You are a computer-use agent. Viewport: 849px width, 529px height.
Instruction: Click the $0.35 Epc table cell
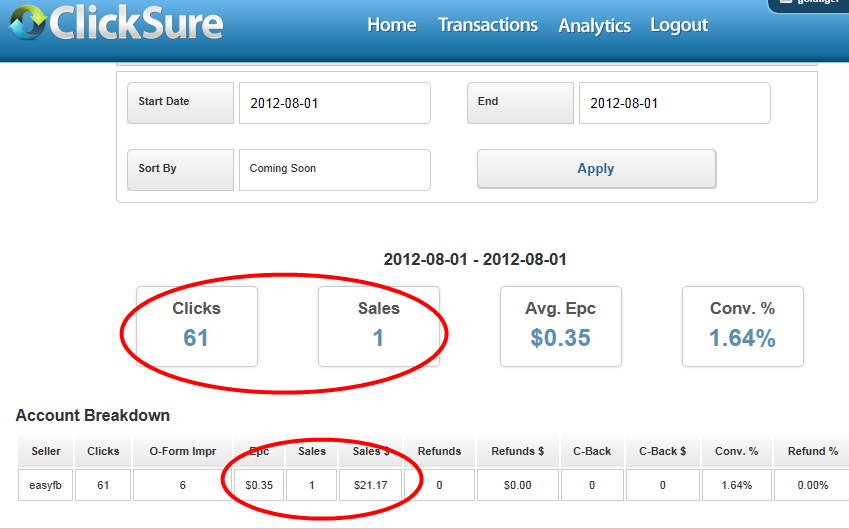[259, 485]
